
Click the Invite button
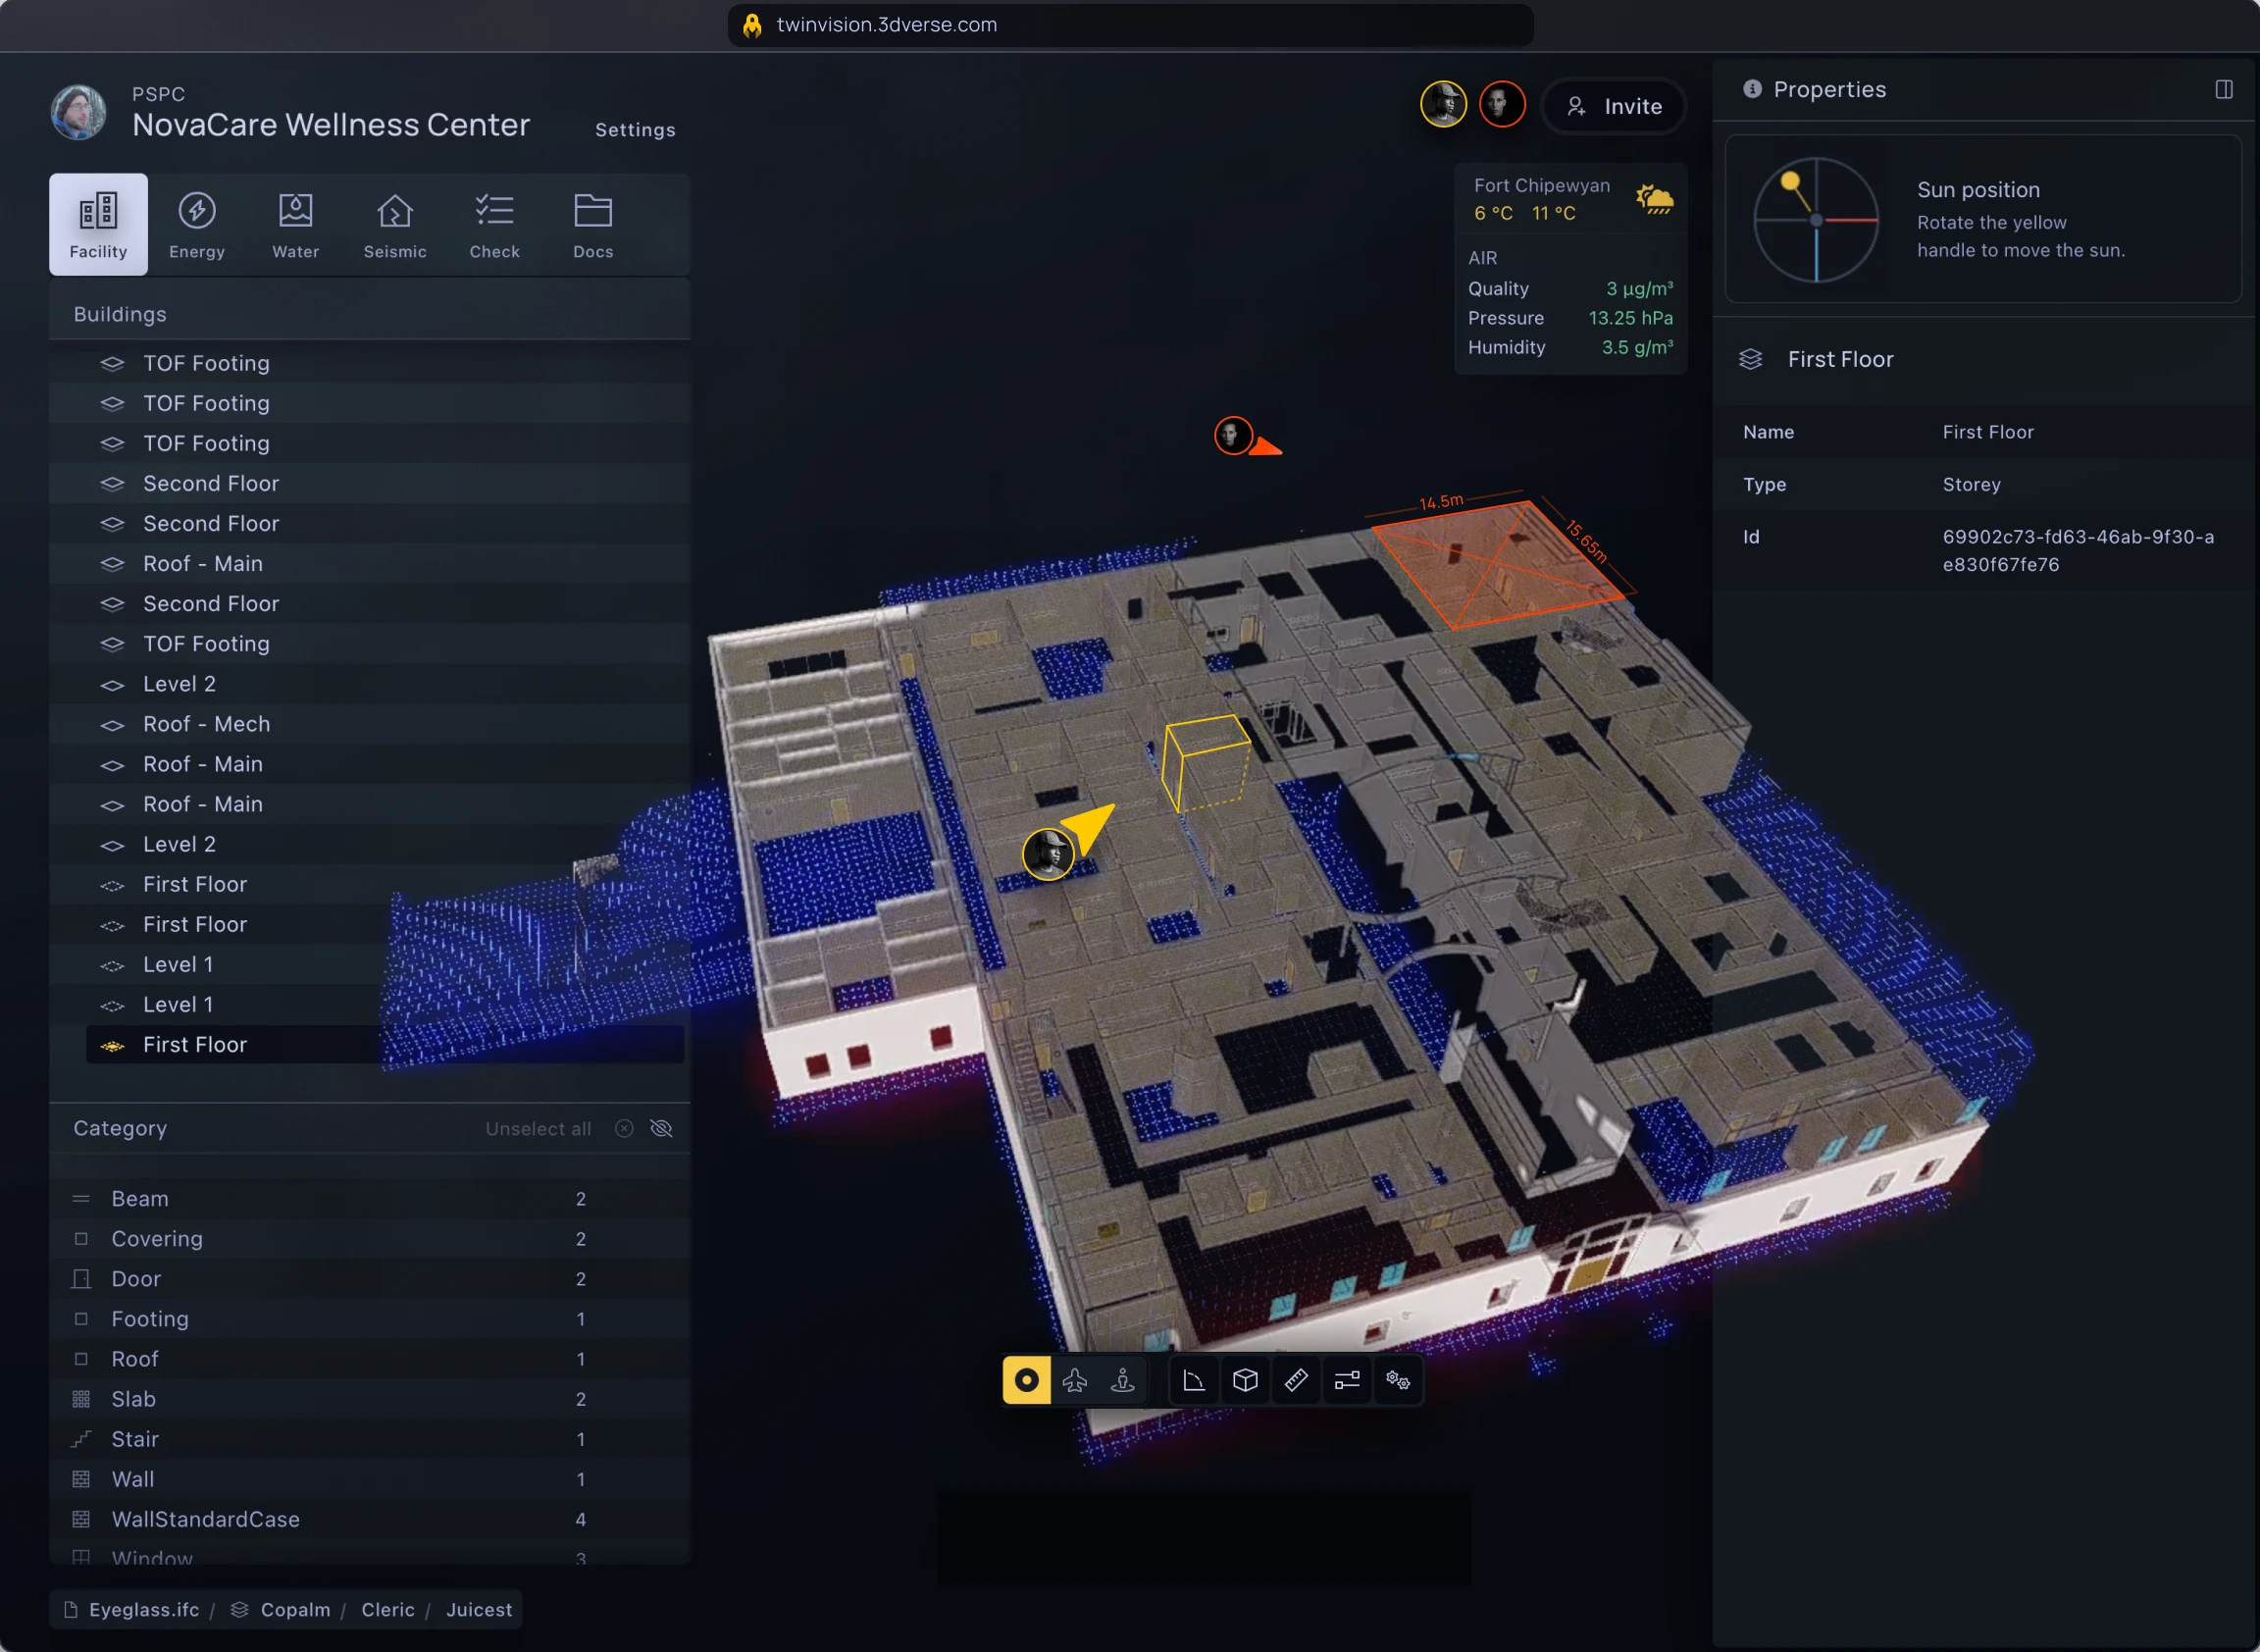tap(1613, 106)
